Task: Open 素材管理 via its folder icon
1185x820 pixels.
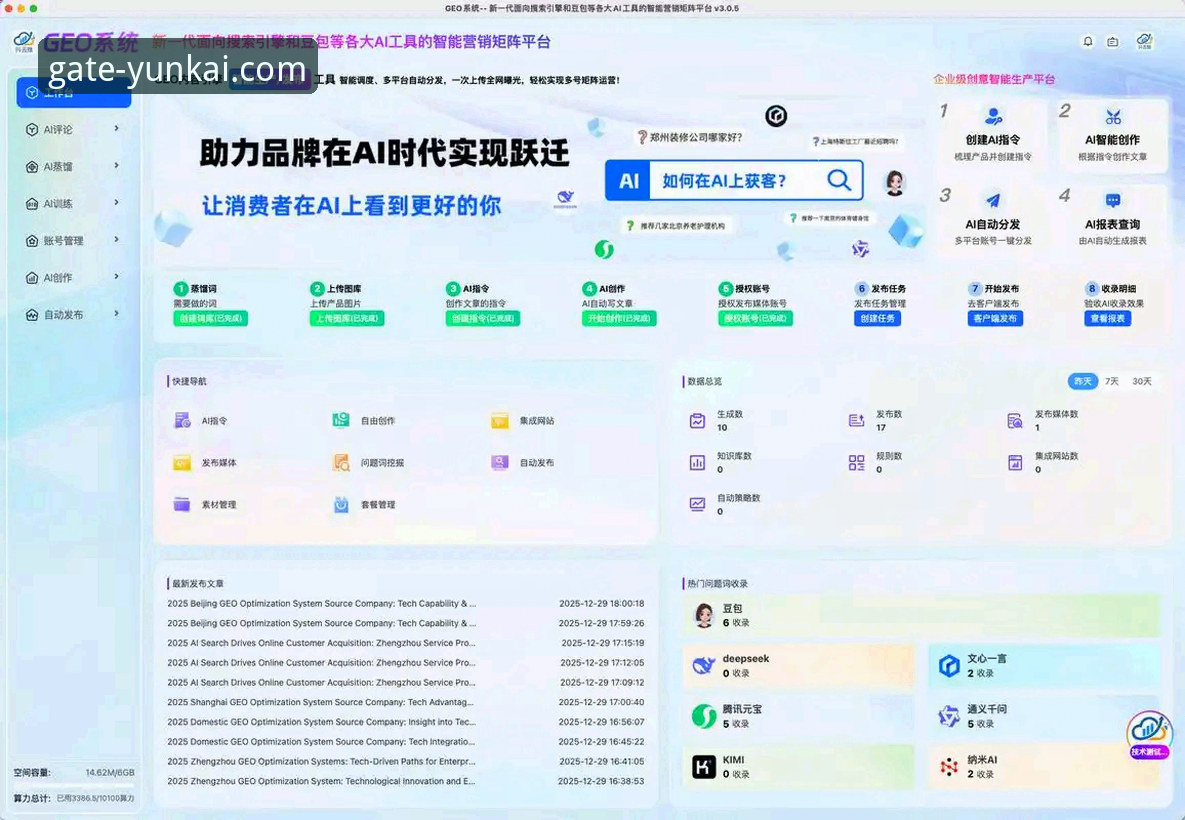Action: (181, 504)
